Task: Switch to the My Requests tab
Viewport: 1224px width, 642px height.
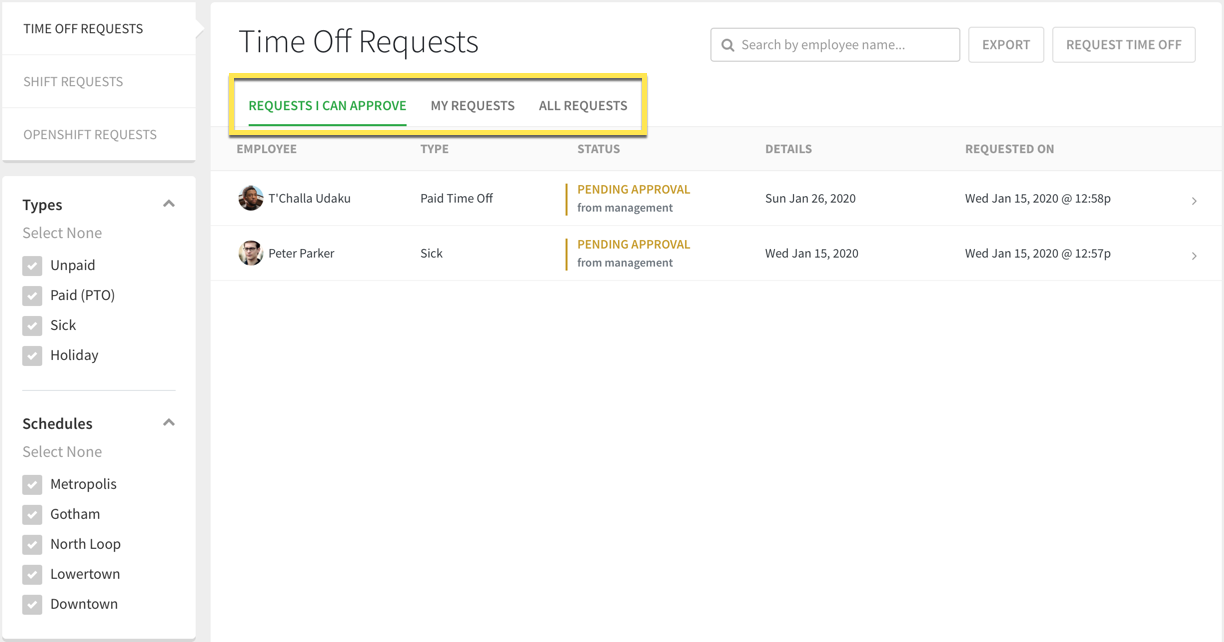Action: (x=473, y=105)
